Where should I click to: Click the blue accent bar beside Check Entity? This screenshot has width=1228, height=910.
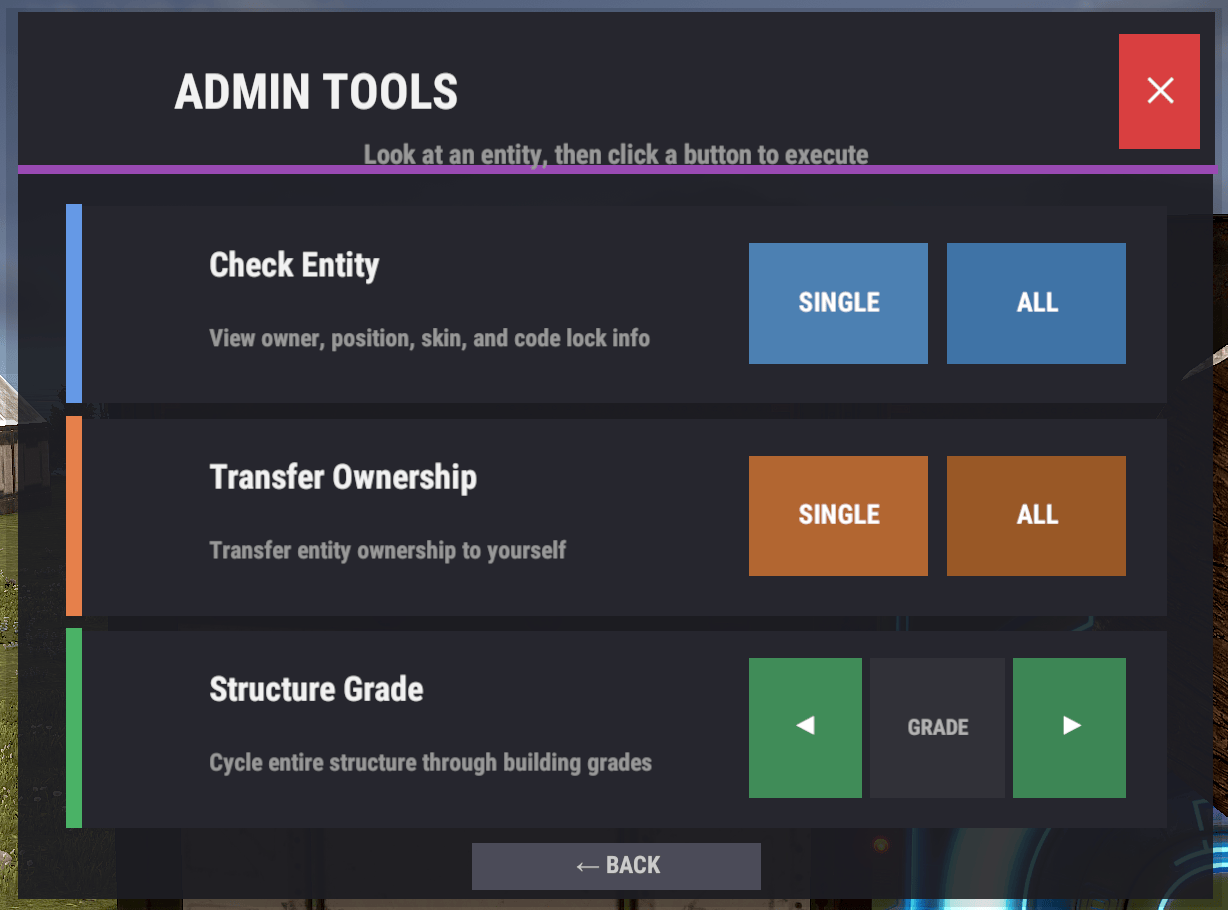coord(71,302)
